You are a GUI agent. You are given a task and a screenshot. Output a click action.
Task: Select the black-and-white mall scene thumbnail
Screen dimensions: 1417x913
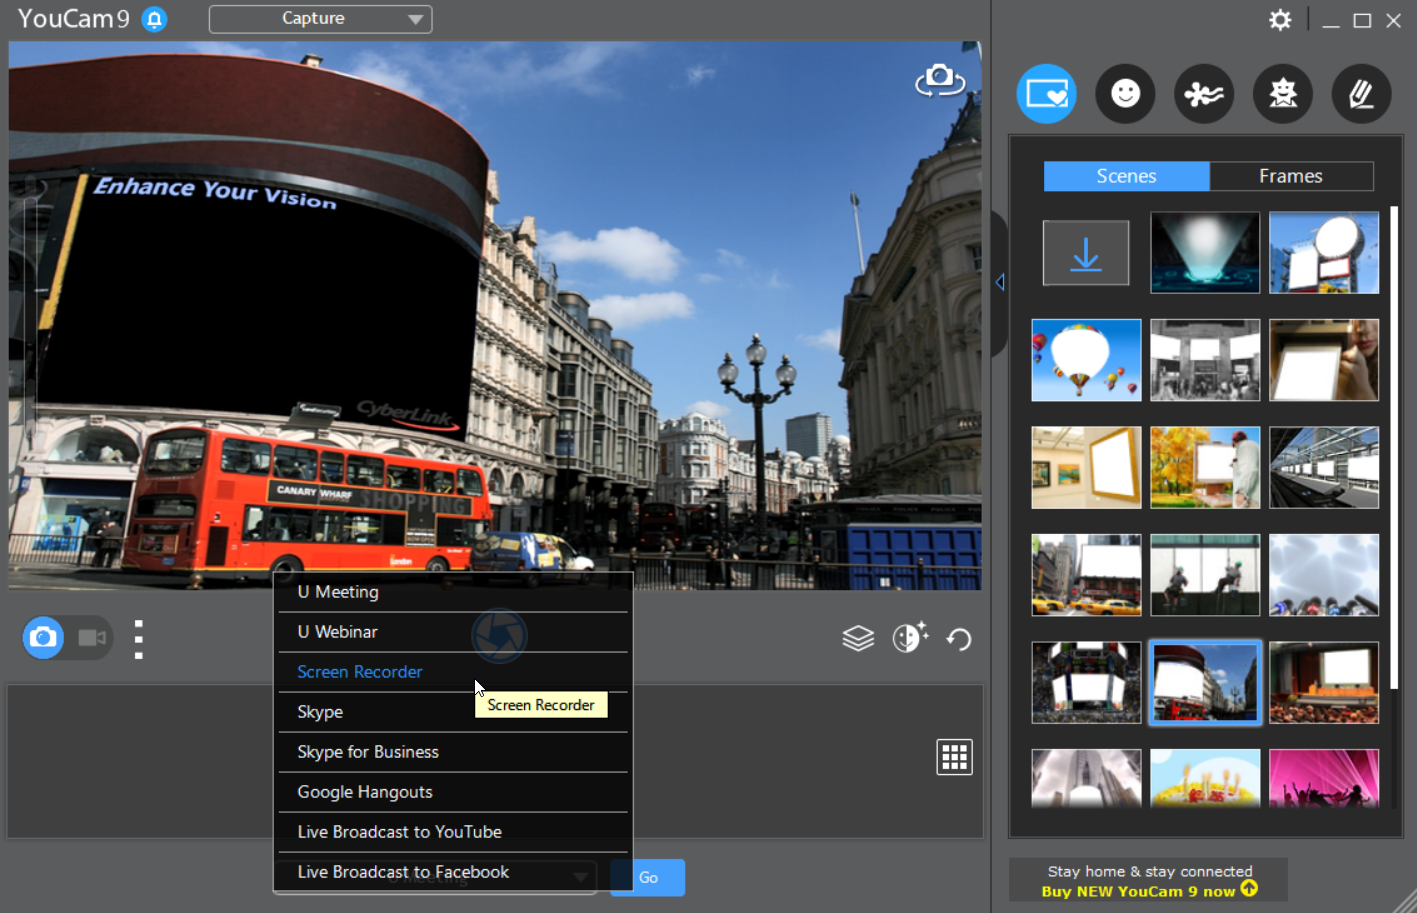(x=1205, y=360)
